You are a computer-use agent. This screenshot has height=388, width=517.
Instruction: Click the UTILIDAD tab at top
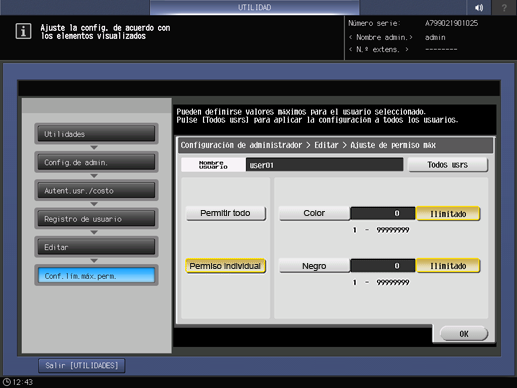(x=255, y=7)
